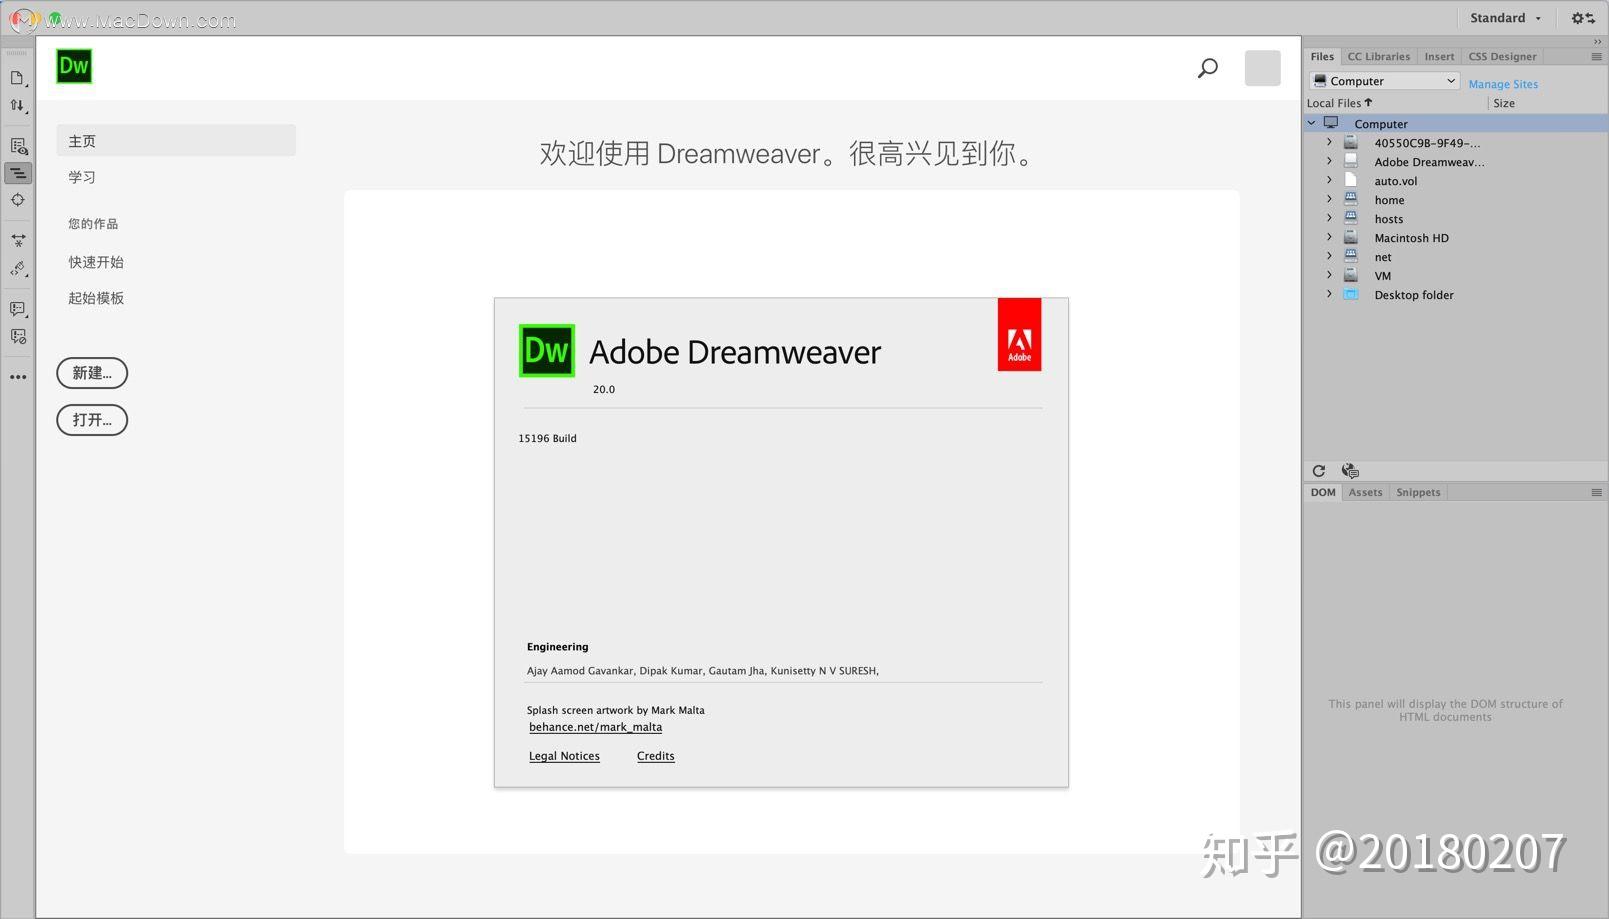This screenshot has height=919, width=1609.
Task: Click the file transfer up/down arrows icon
Action: 17,104
